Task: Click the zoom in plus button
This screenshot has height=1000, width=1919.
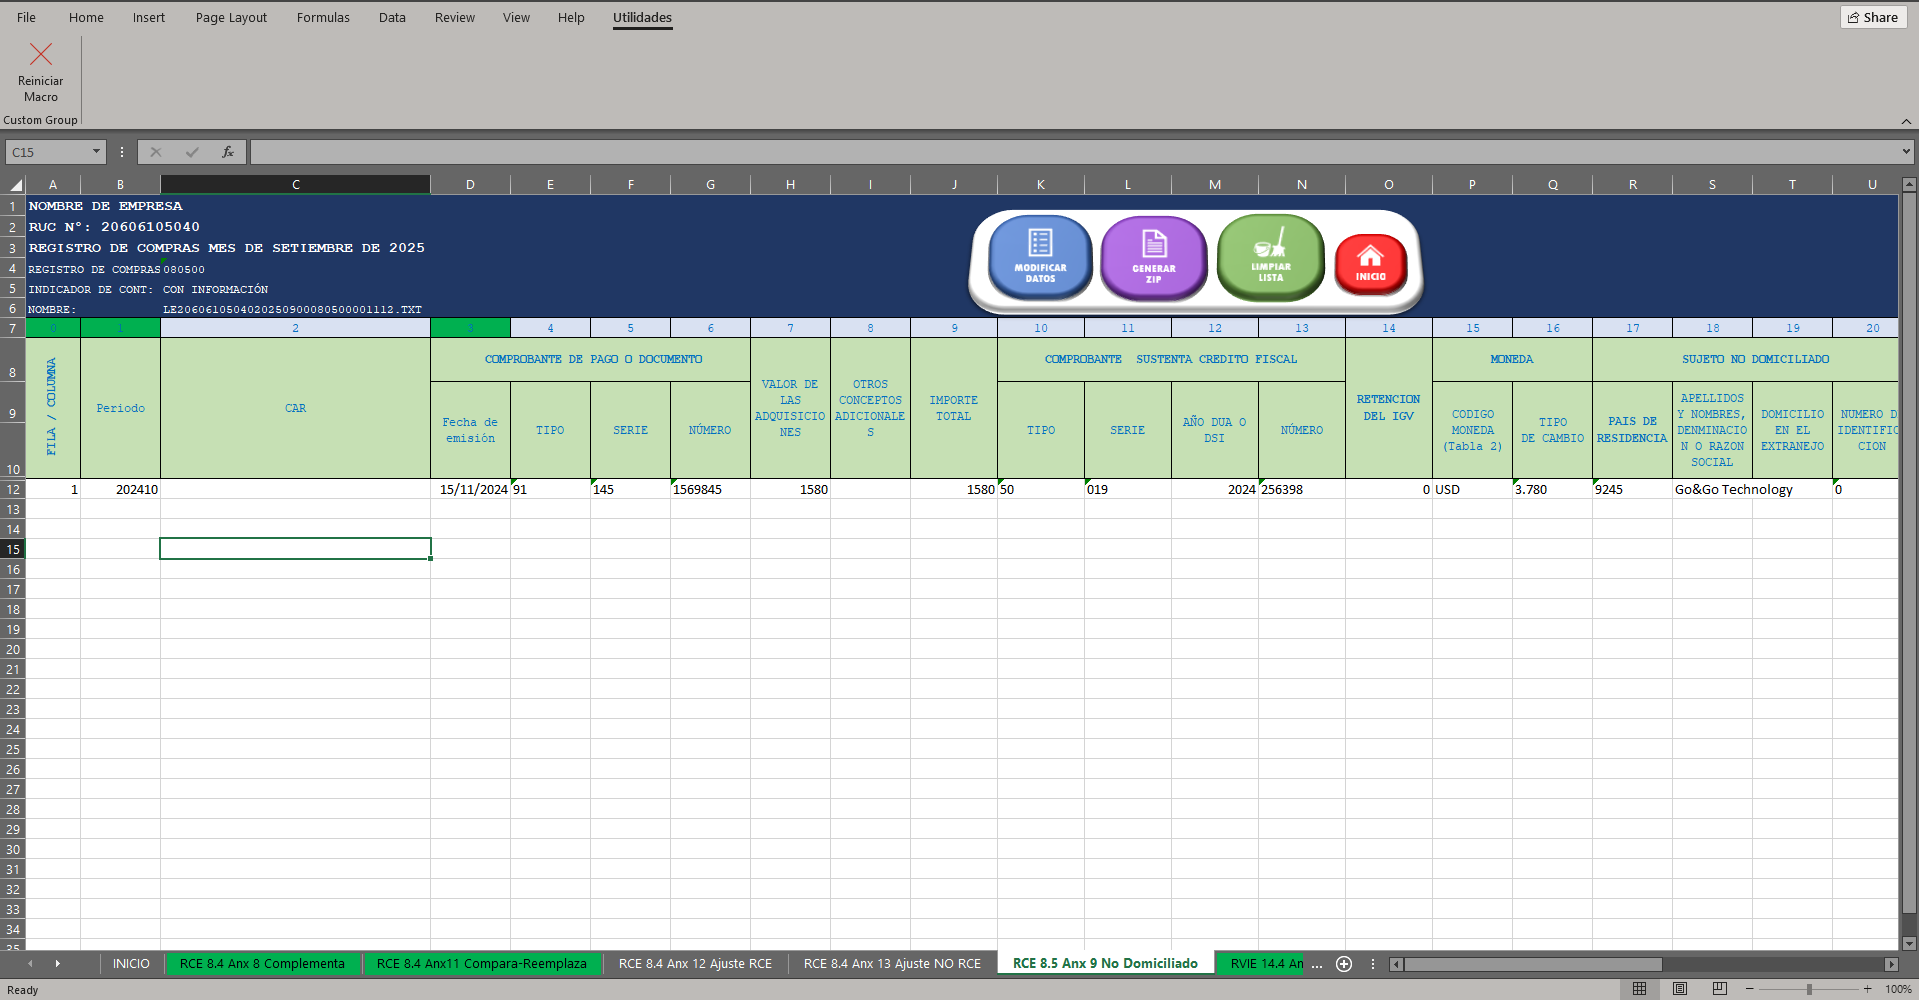Action: (1867, 989)
